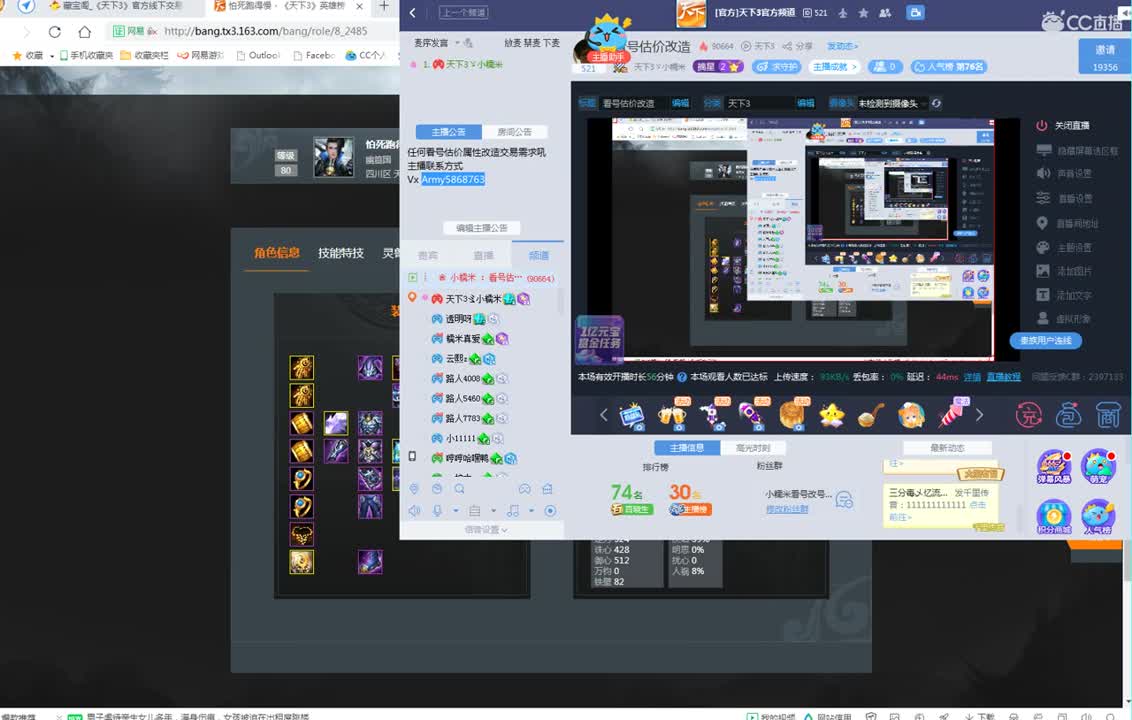Click the 修改粉丝群 link

click(x=787, y=508)
